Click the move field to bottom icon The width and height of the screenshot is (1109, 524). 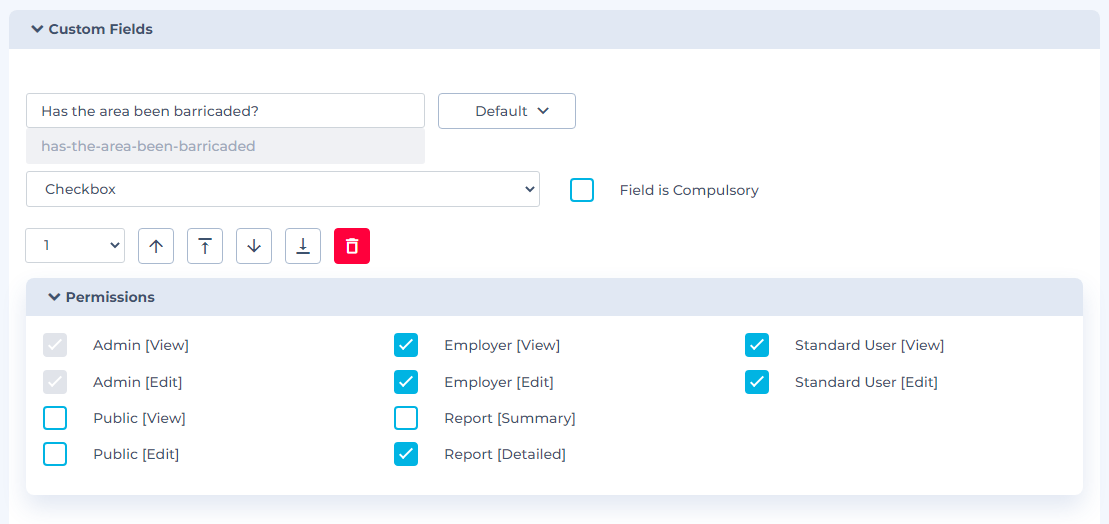[303, 246]
